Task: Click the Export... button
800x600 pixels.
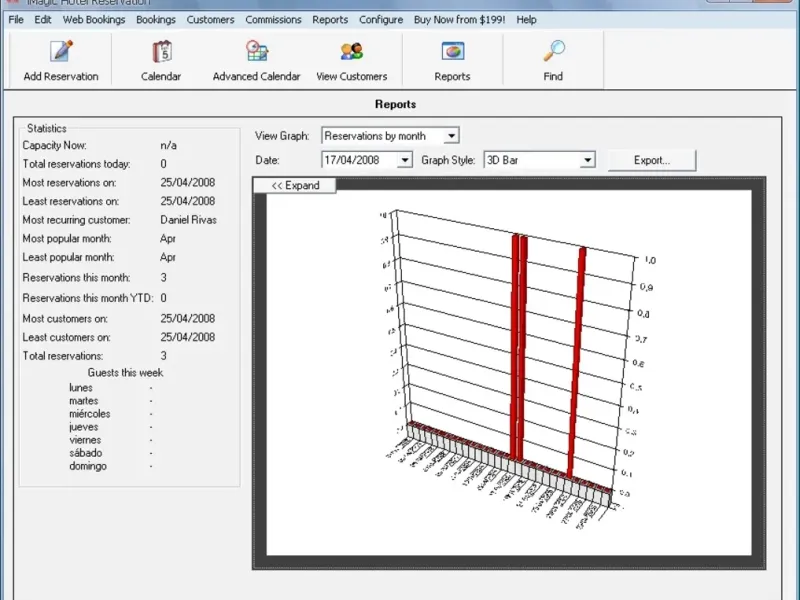Action: (x=652, y=160)
